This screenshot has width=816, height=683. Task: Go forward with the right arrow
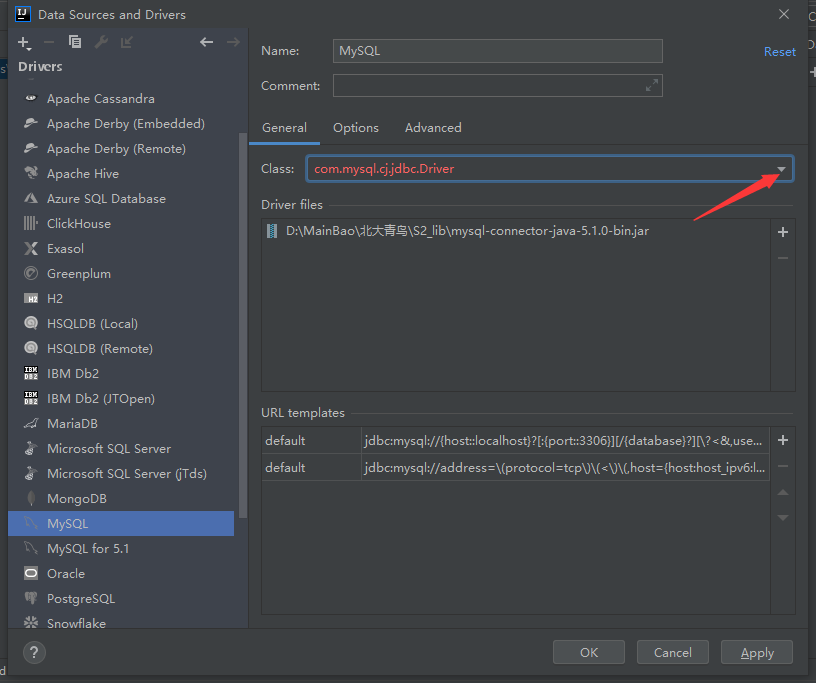pyautogui.click(x=233, y=42)
